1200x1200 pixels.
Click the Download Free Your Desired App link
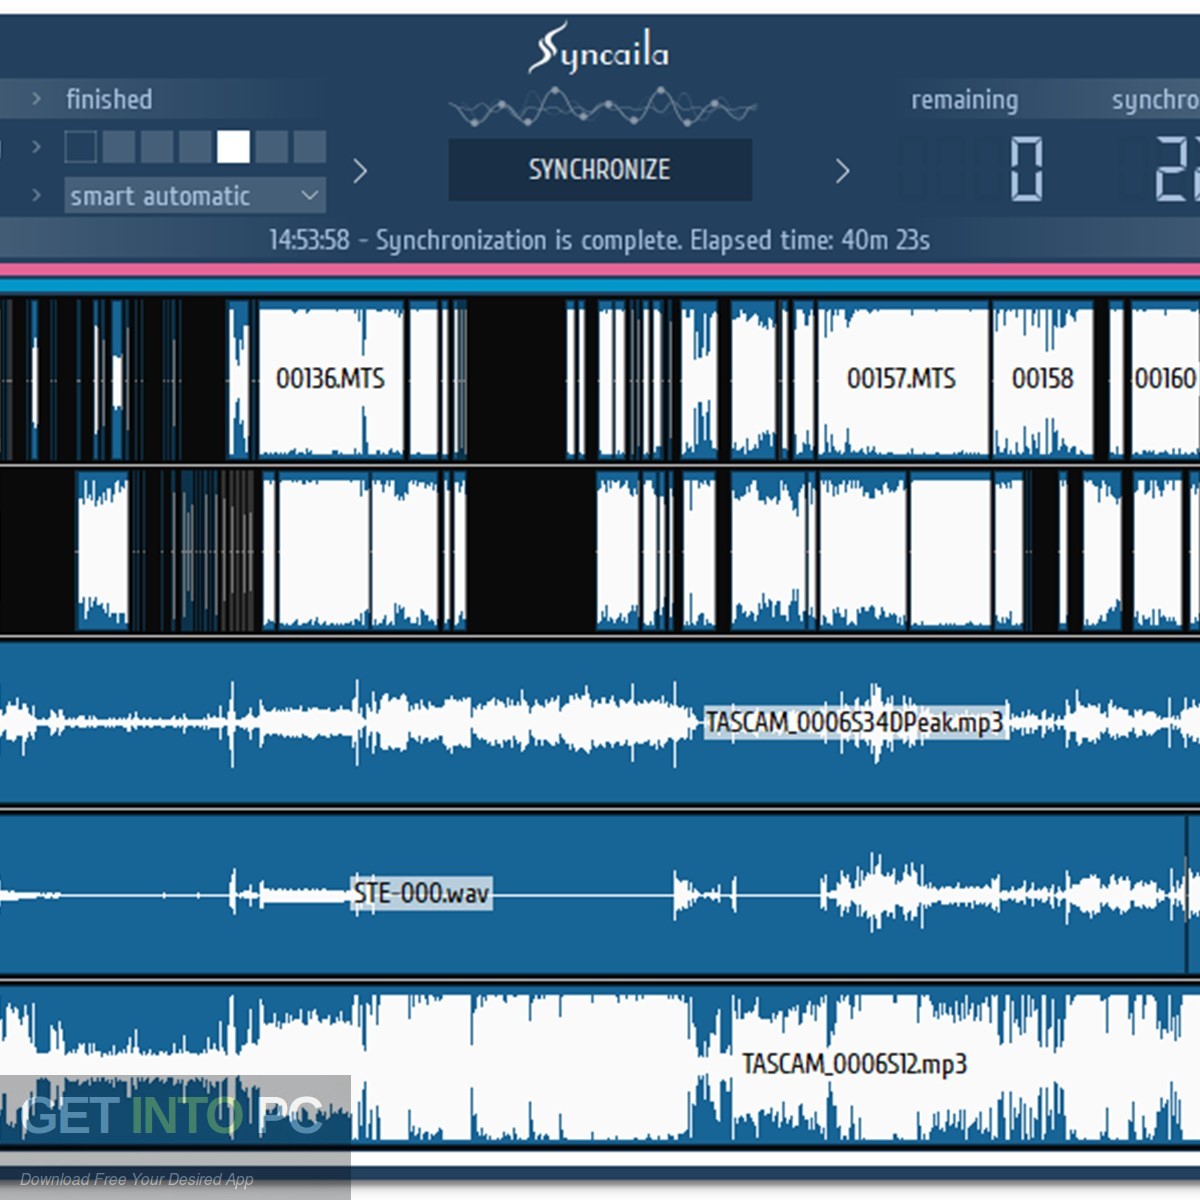click(x=138, y=1179)
